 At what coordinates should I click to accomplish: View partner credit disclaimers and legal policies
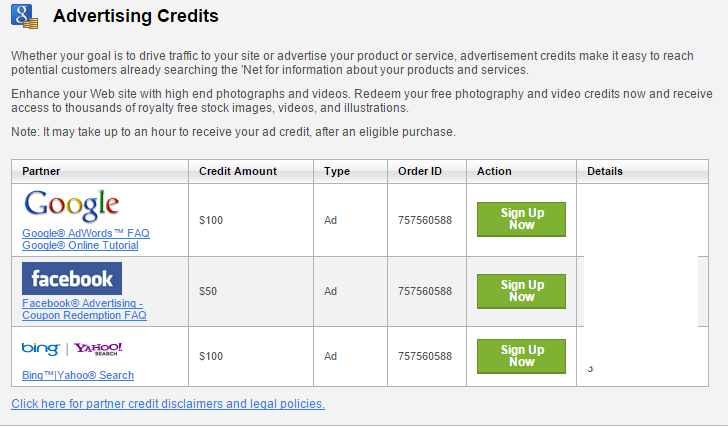point(168,404)
